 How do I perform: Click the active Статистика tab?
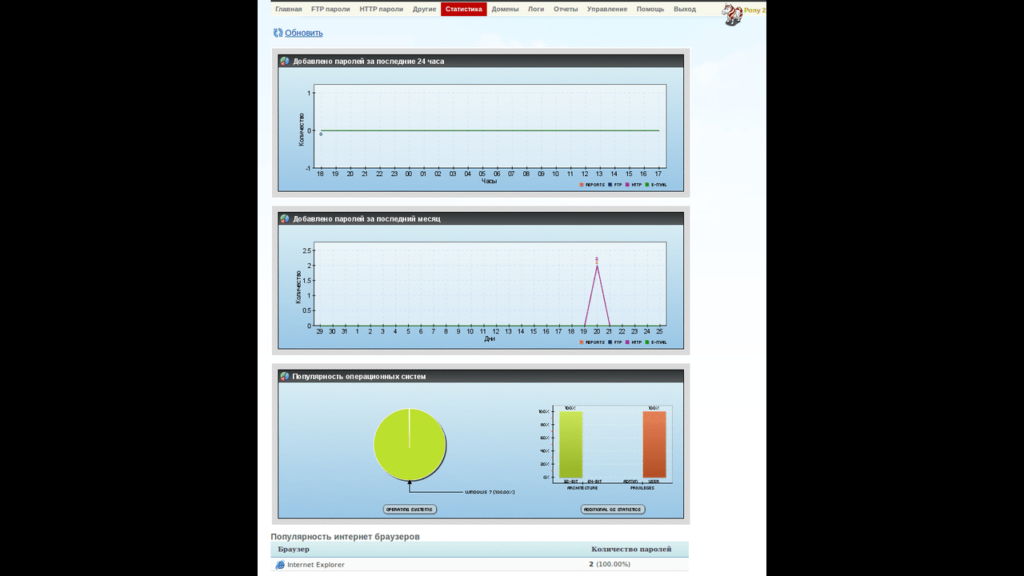pos(464,9)
